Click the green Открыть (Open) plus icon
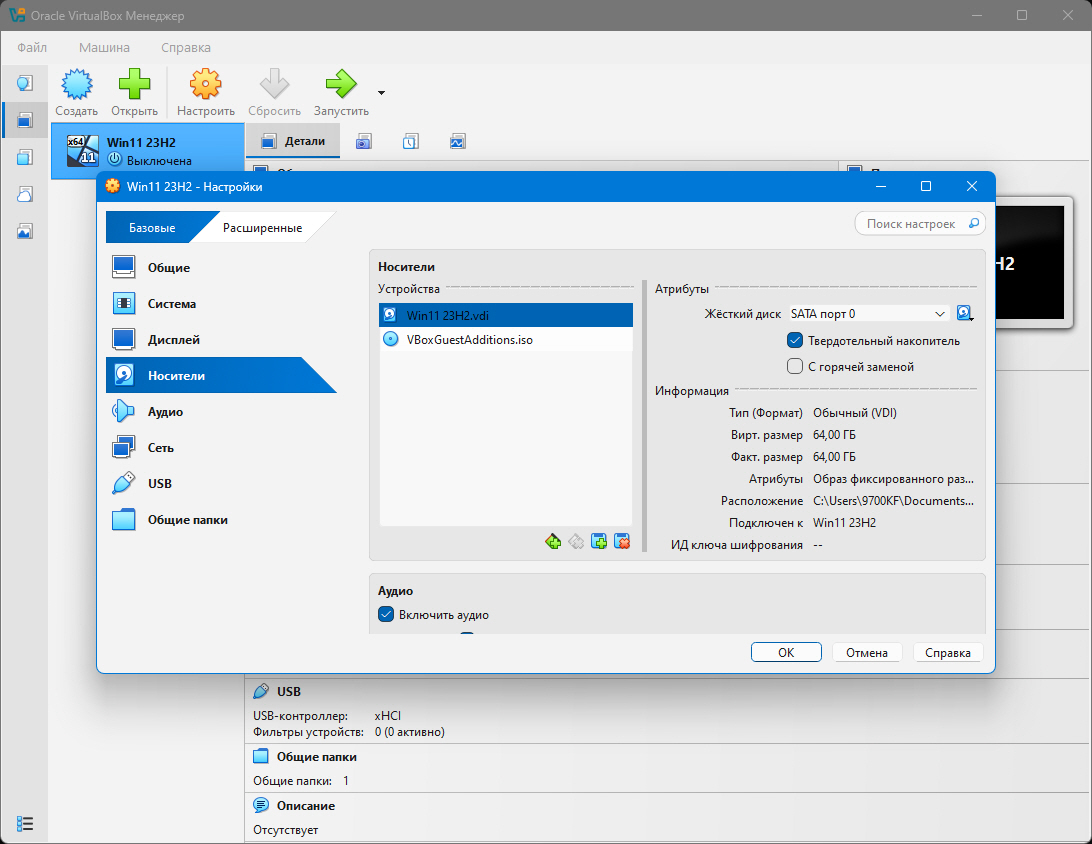 (x=134, y=84)
